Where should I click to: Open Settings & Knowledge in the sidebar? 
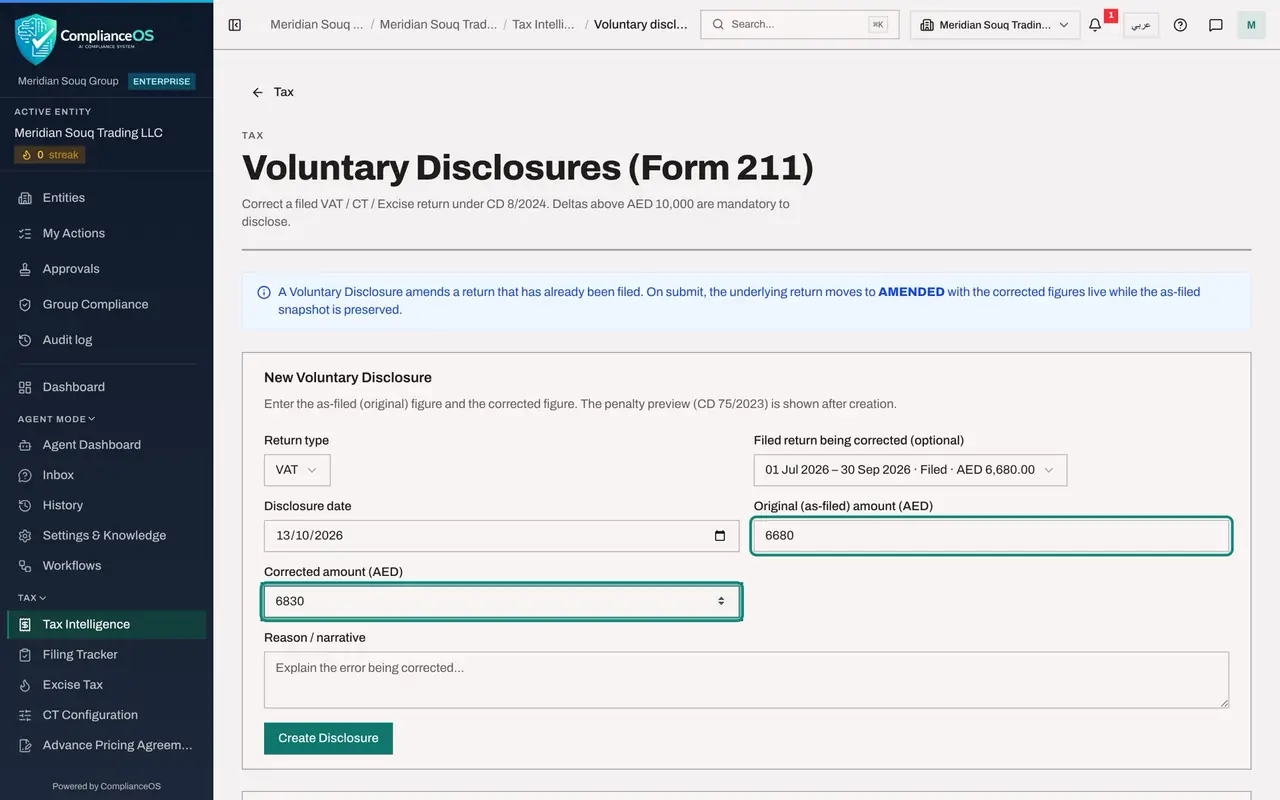(x=107, y=535)
